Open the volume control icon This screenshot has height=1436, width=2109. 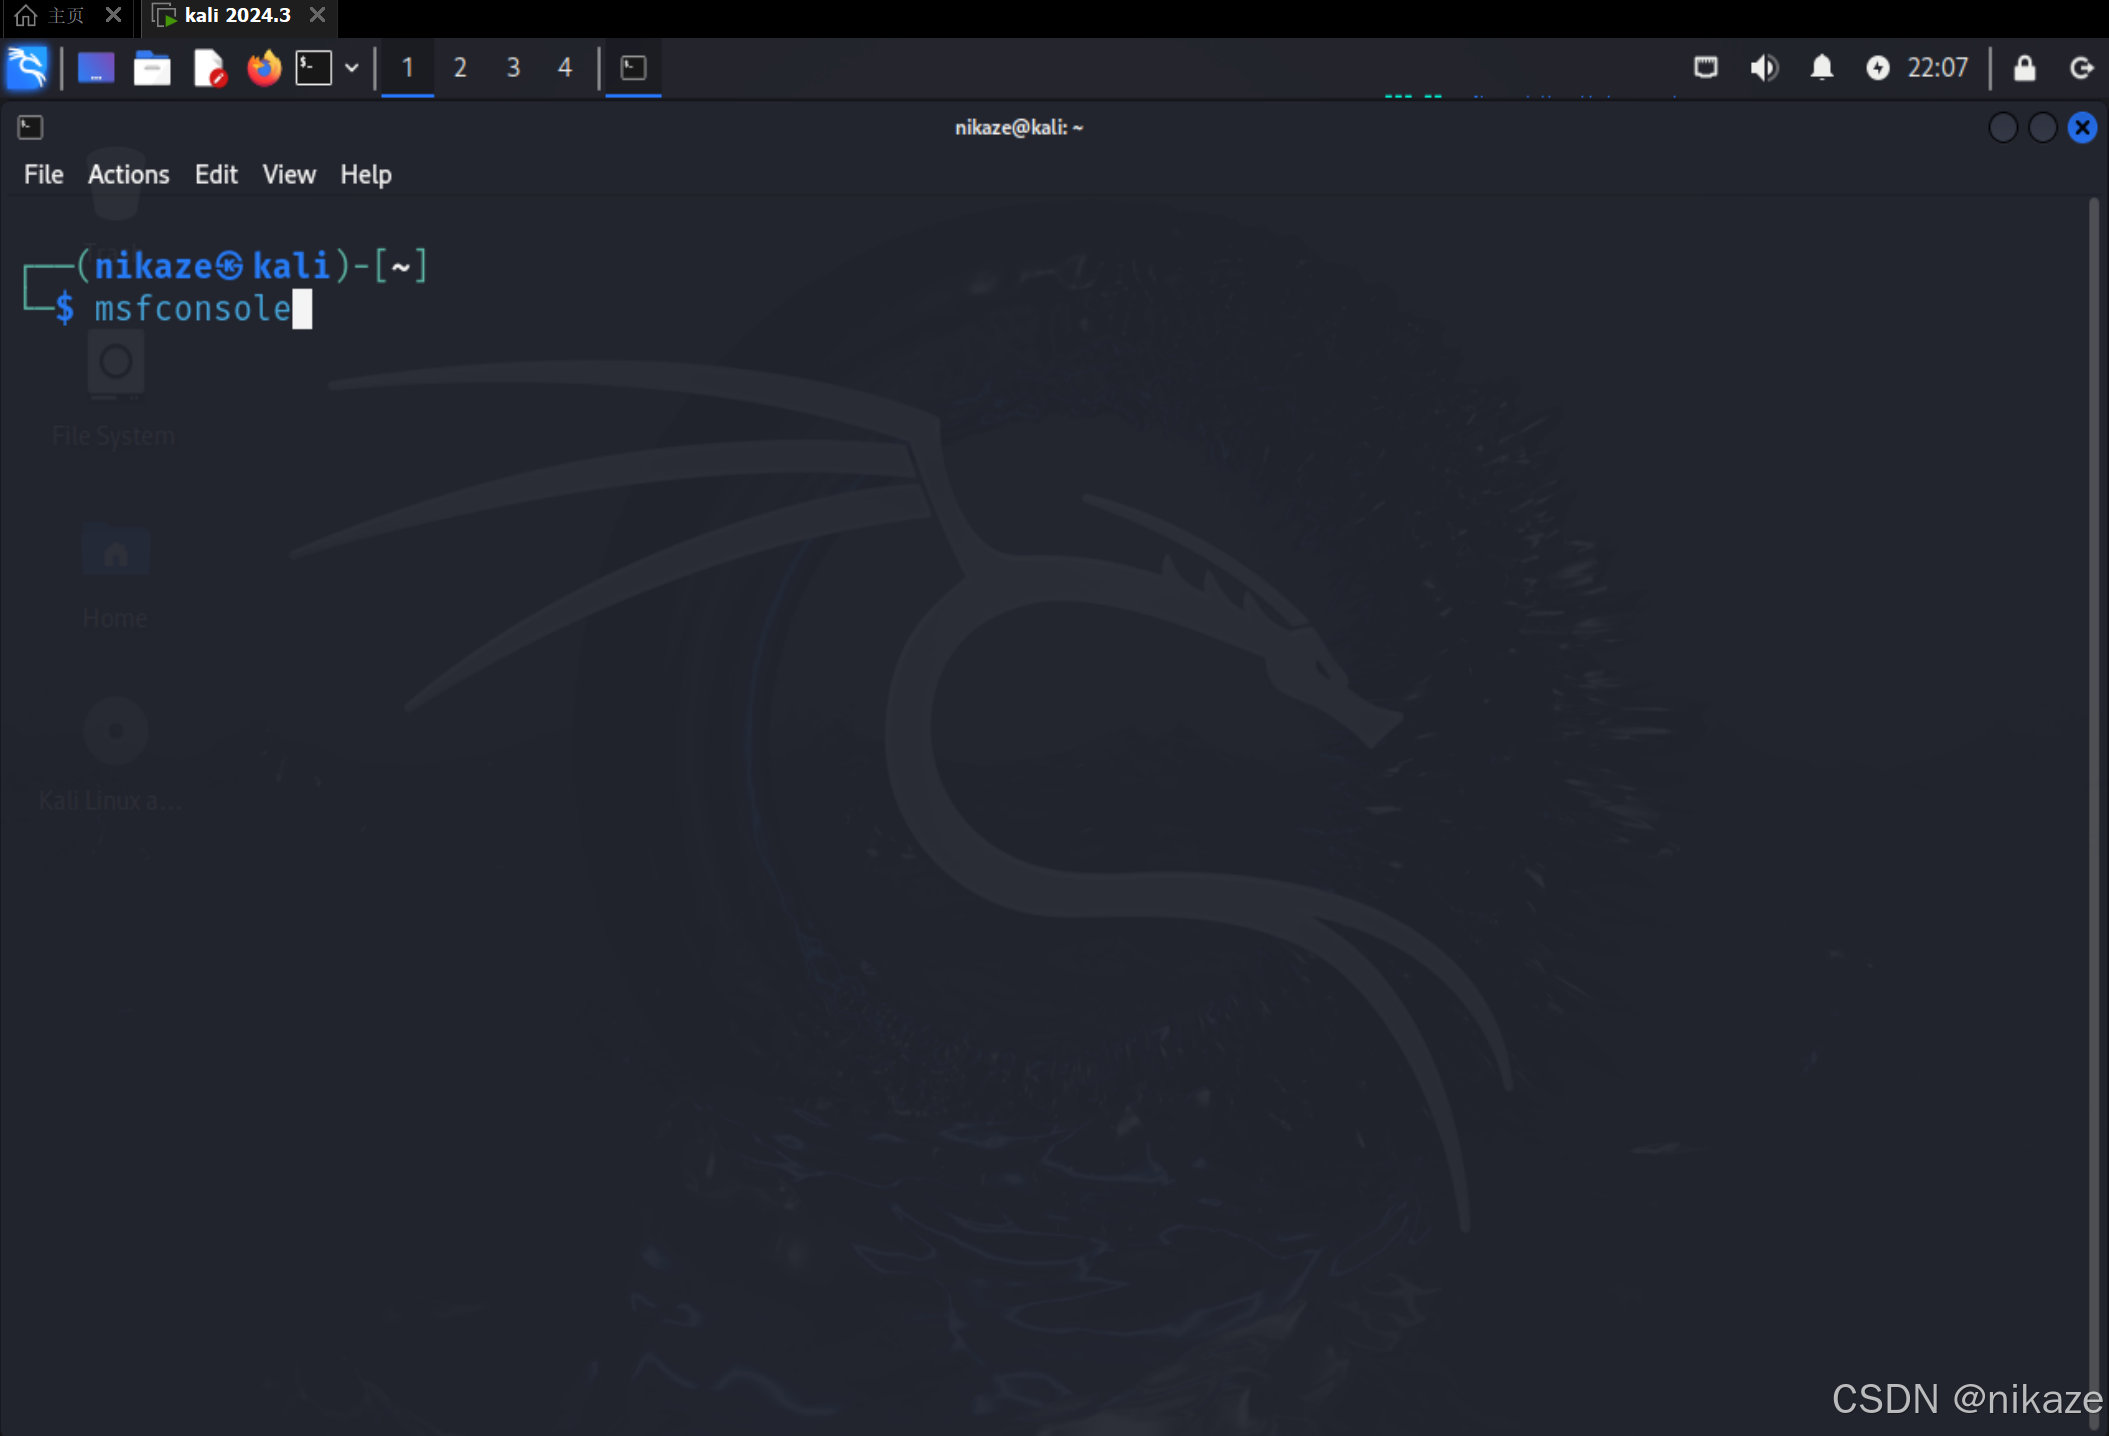pyautogui.click(x=1764, y=68)
